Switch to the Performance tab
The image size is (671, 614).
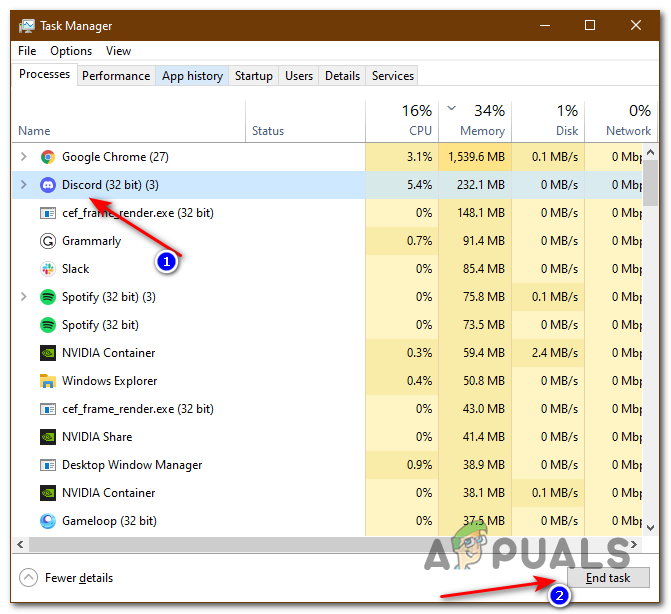click(116, 76)
